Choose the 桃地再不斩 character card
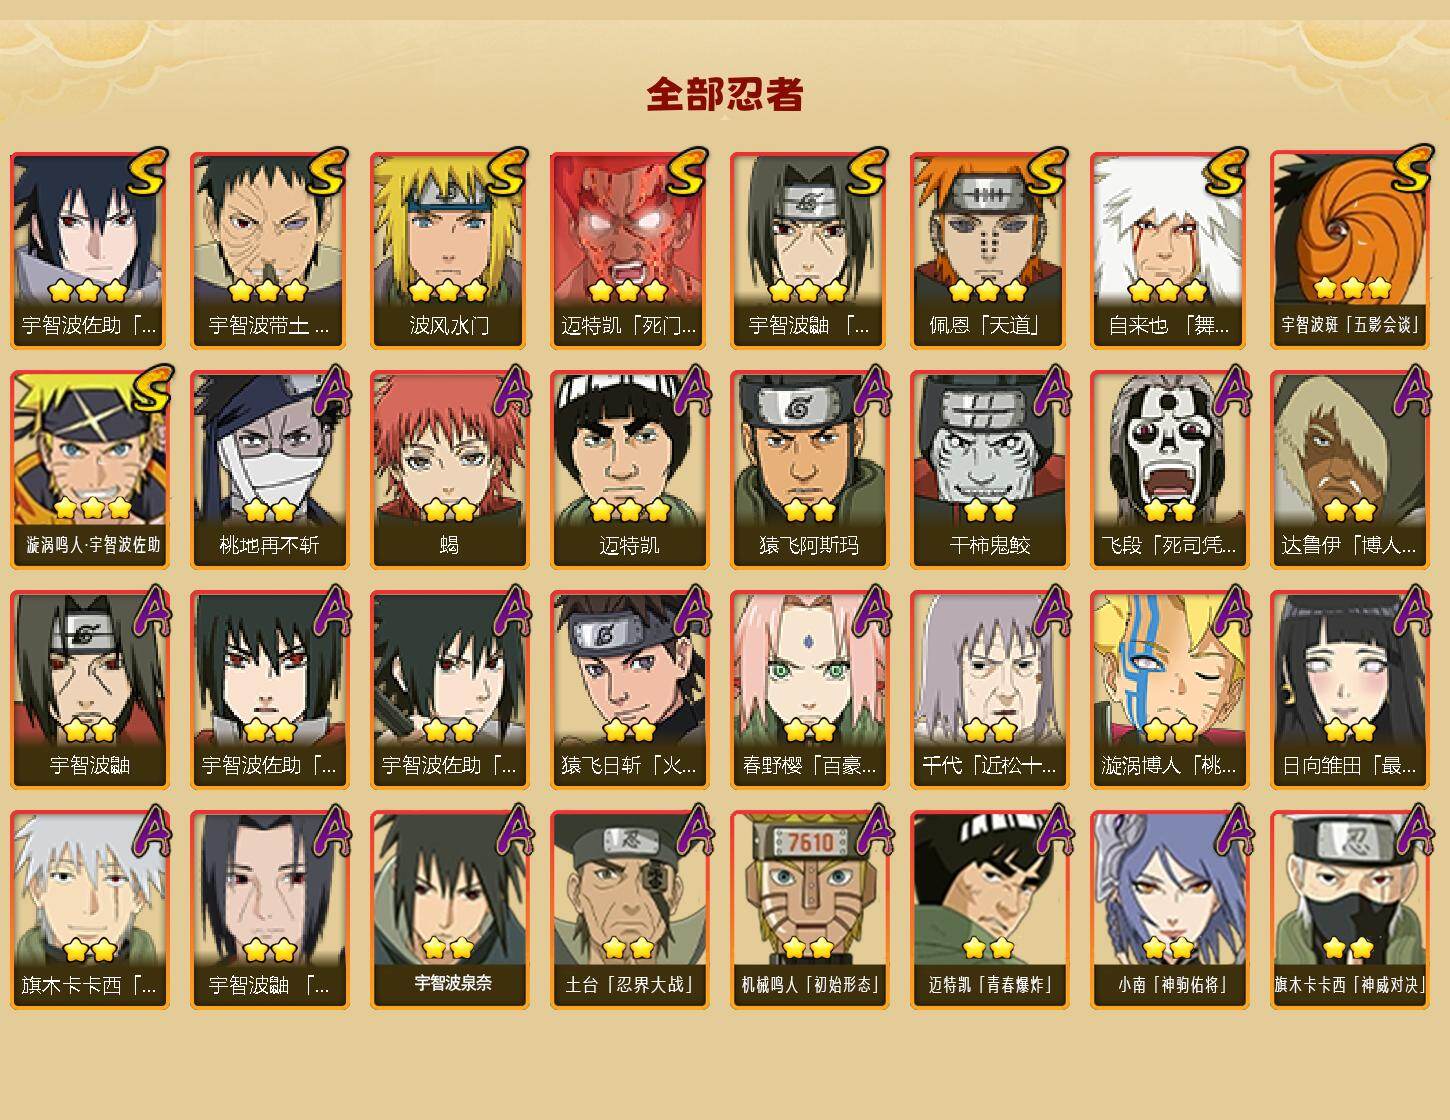The image size is (1450, 1120). coord(269,470)
